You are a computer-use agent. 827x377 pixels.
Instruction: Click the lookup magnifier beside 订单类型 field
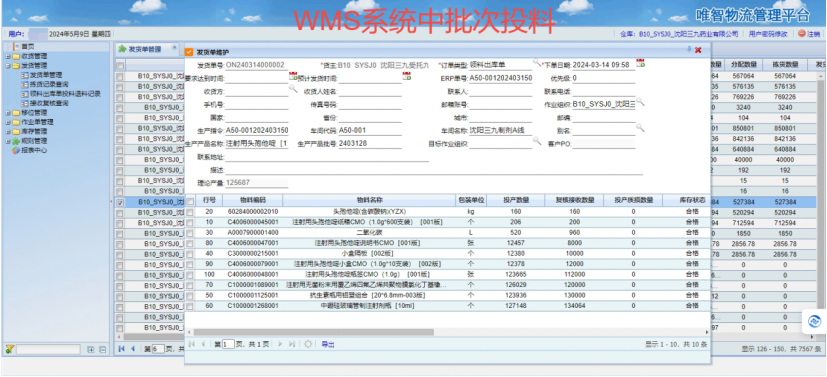click(536, 63)
